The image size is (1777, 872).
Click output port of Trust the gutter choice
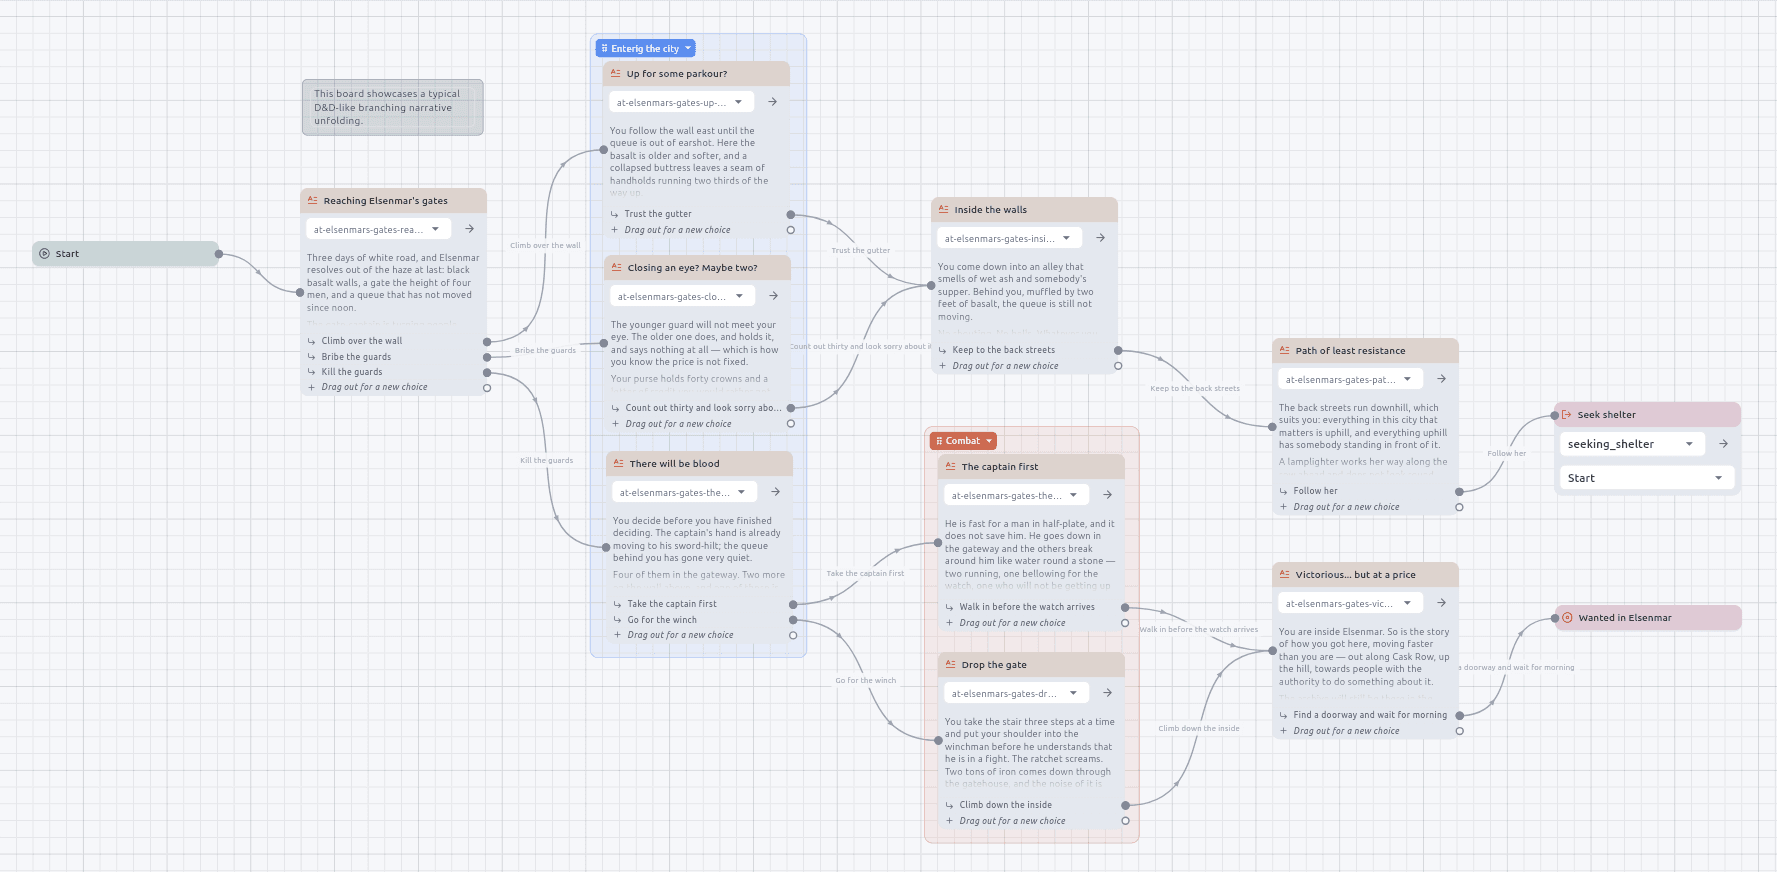point(790,214)
